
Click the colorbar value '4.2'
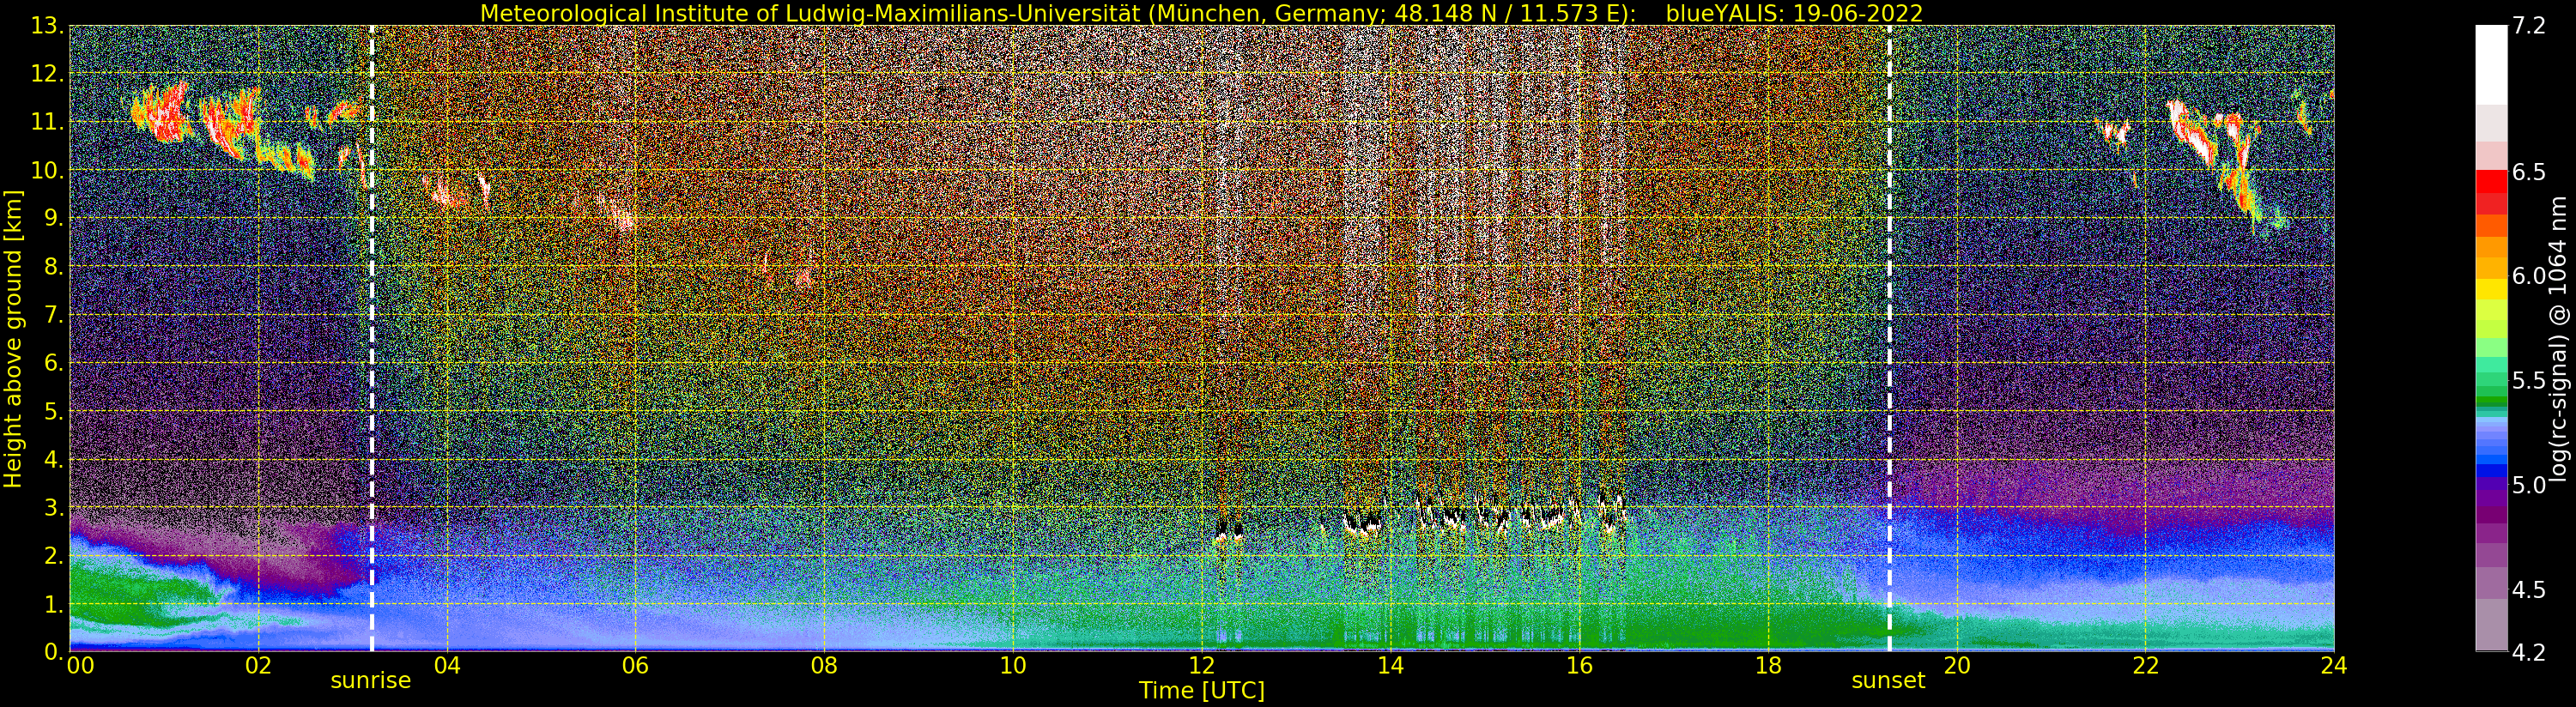click(x=2529, y=652)
